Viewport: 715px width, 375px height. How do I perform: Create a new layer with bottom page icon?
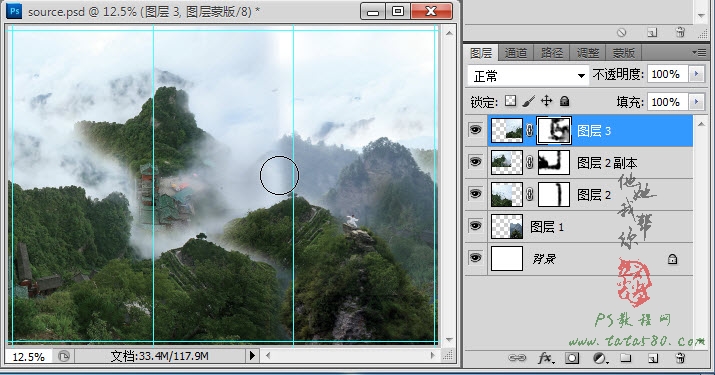[653, 358]
